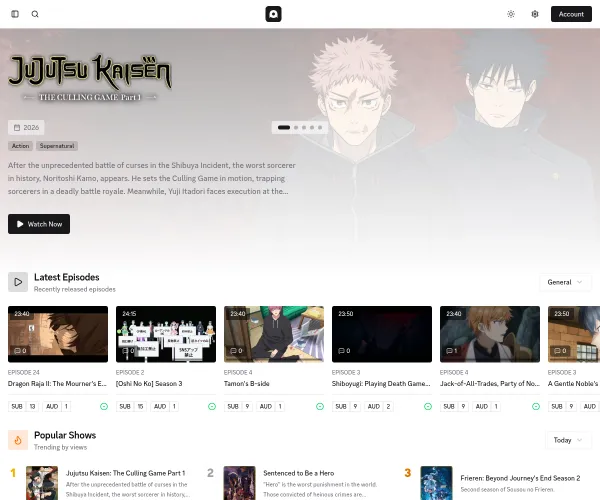600x500 pixels.
Task: Click comment icon on A Gentle Noble's thumbnail
Action: (560, 351)
